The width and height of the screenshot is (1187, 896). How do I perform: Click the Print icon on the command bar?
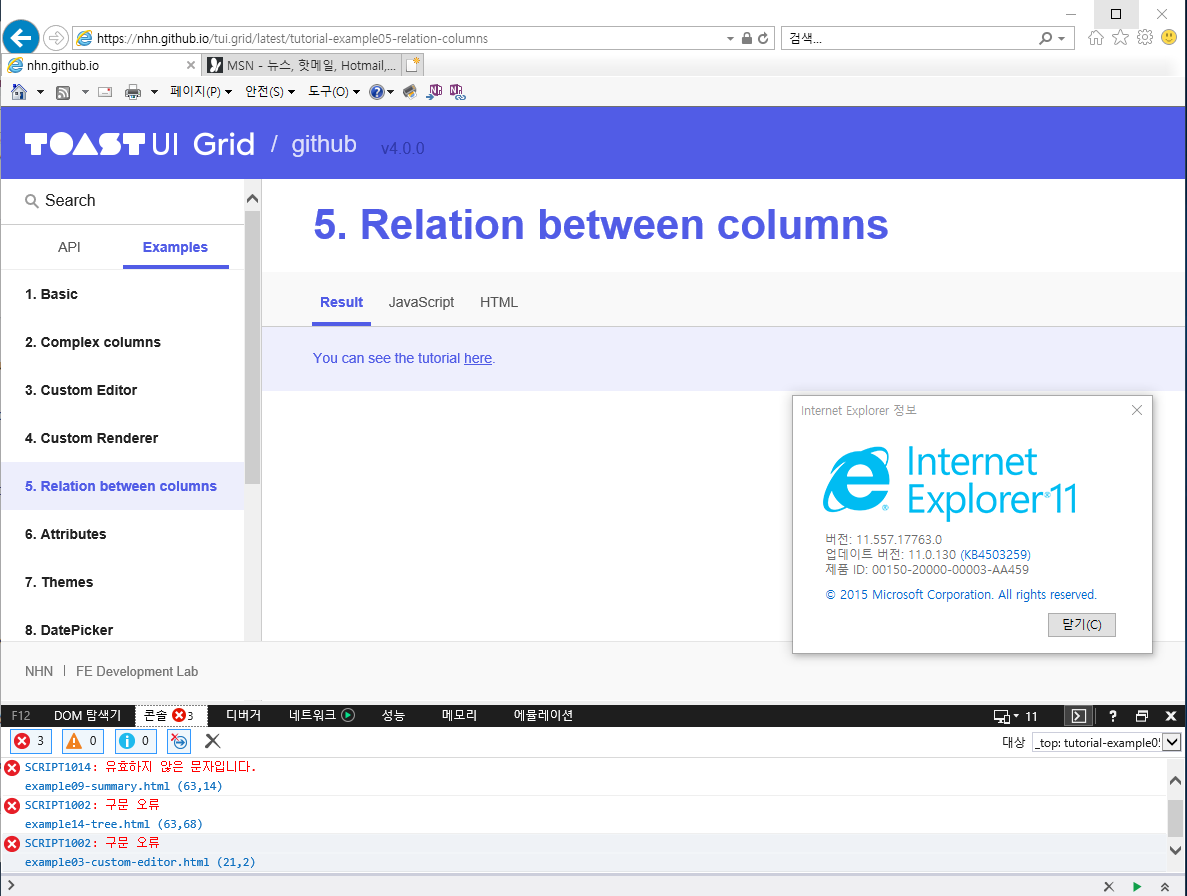coord(132,91)
